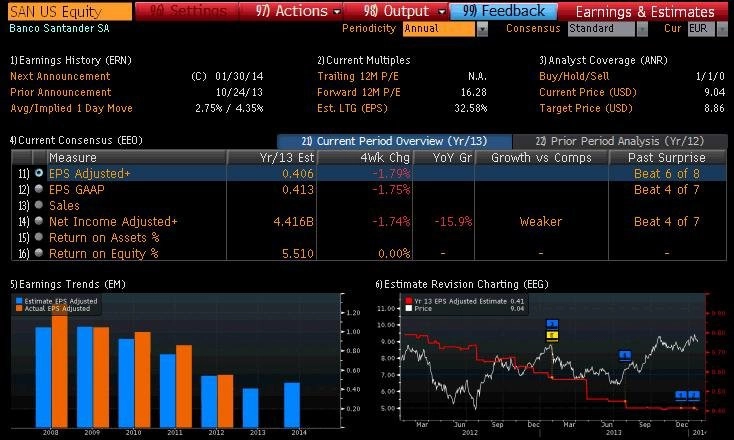Click the orange Actual EPS Adjusted legend swatch
This screenshot has height=440, width=734.
coord(19,308)
